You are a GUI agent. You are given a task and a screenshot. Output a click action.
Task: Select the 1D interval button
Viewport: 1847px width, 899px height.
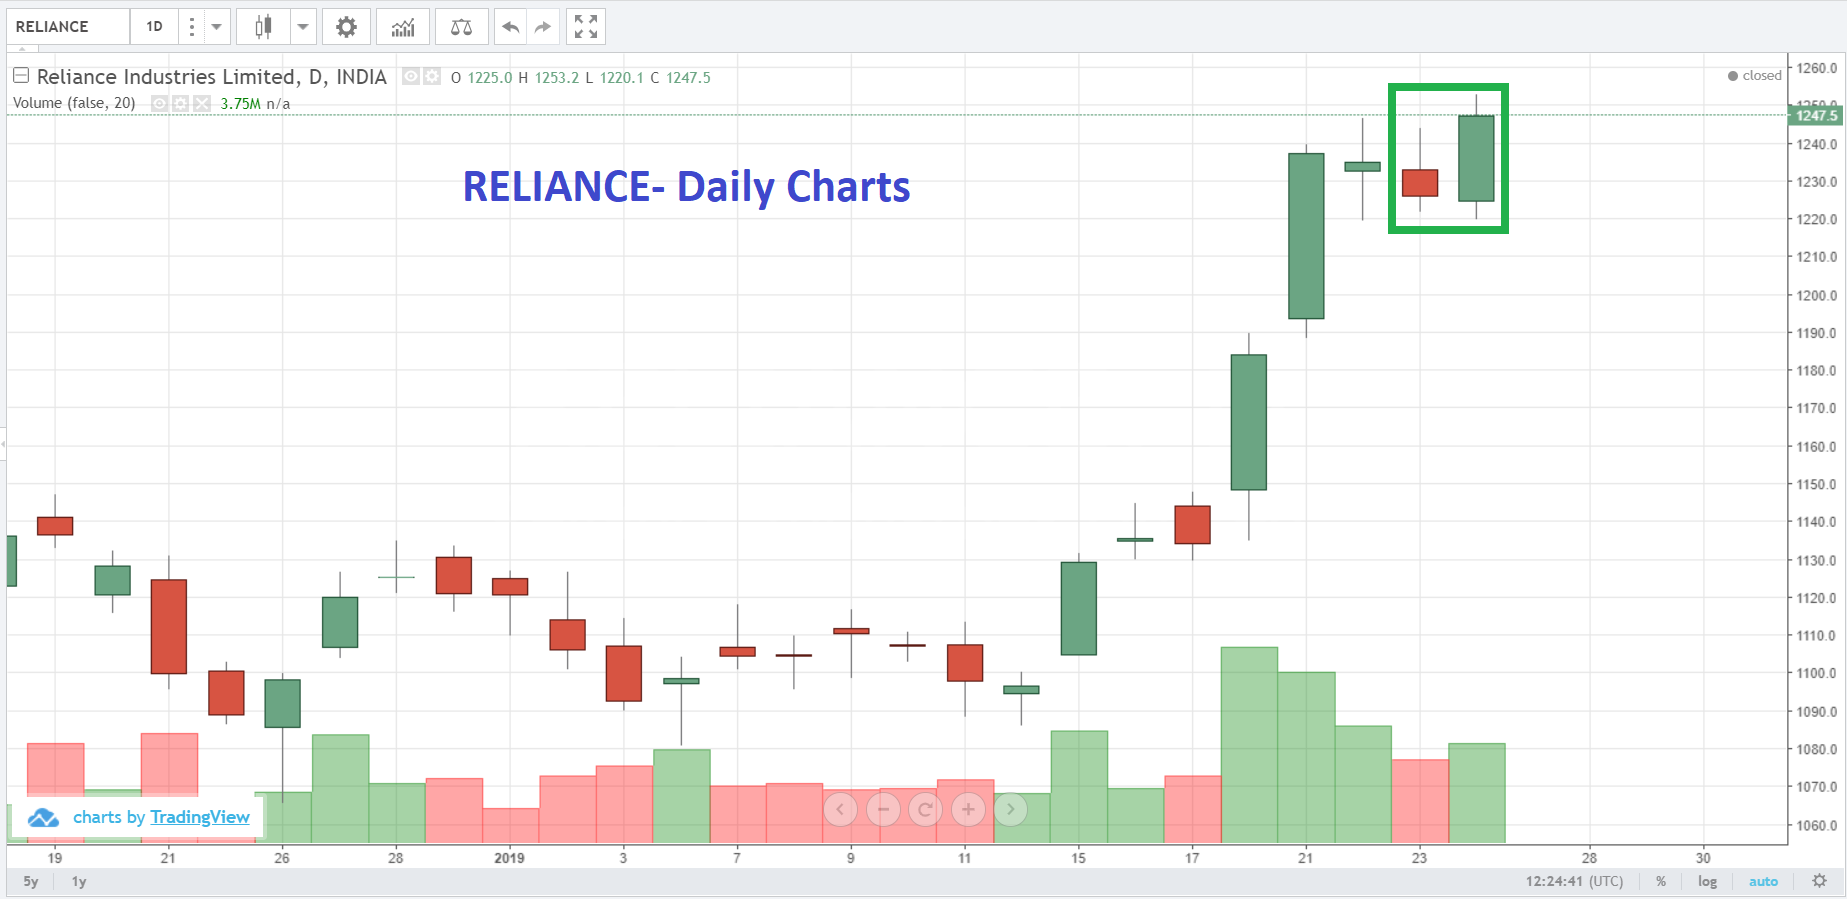pyautogui.click(x=154, y=27)
